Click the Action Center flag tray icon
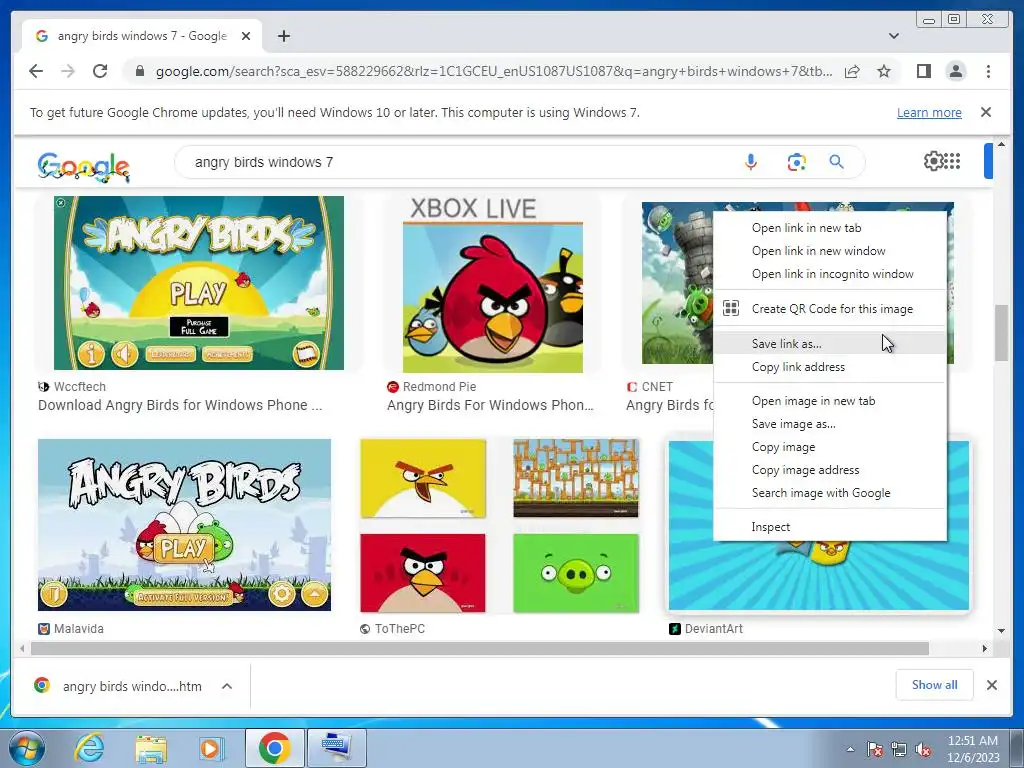The image size is (1024, 768). click(x=875, y=750)
